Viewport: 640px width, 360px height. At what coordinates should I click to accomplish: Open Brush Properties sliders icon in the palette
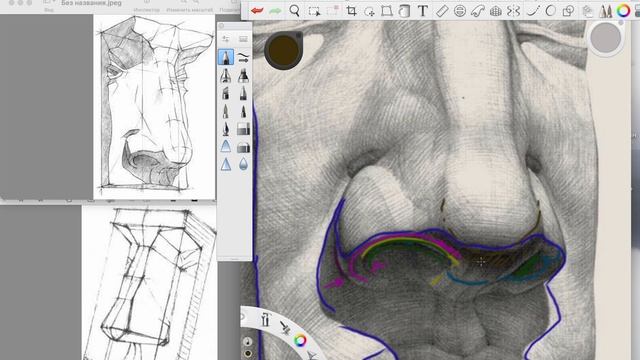coord(226,39)
